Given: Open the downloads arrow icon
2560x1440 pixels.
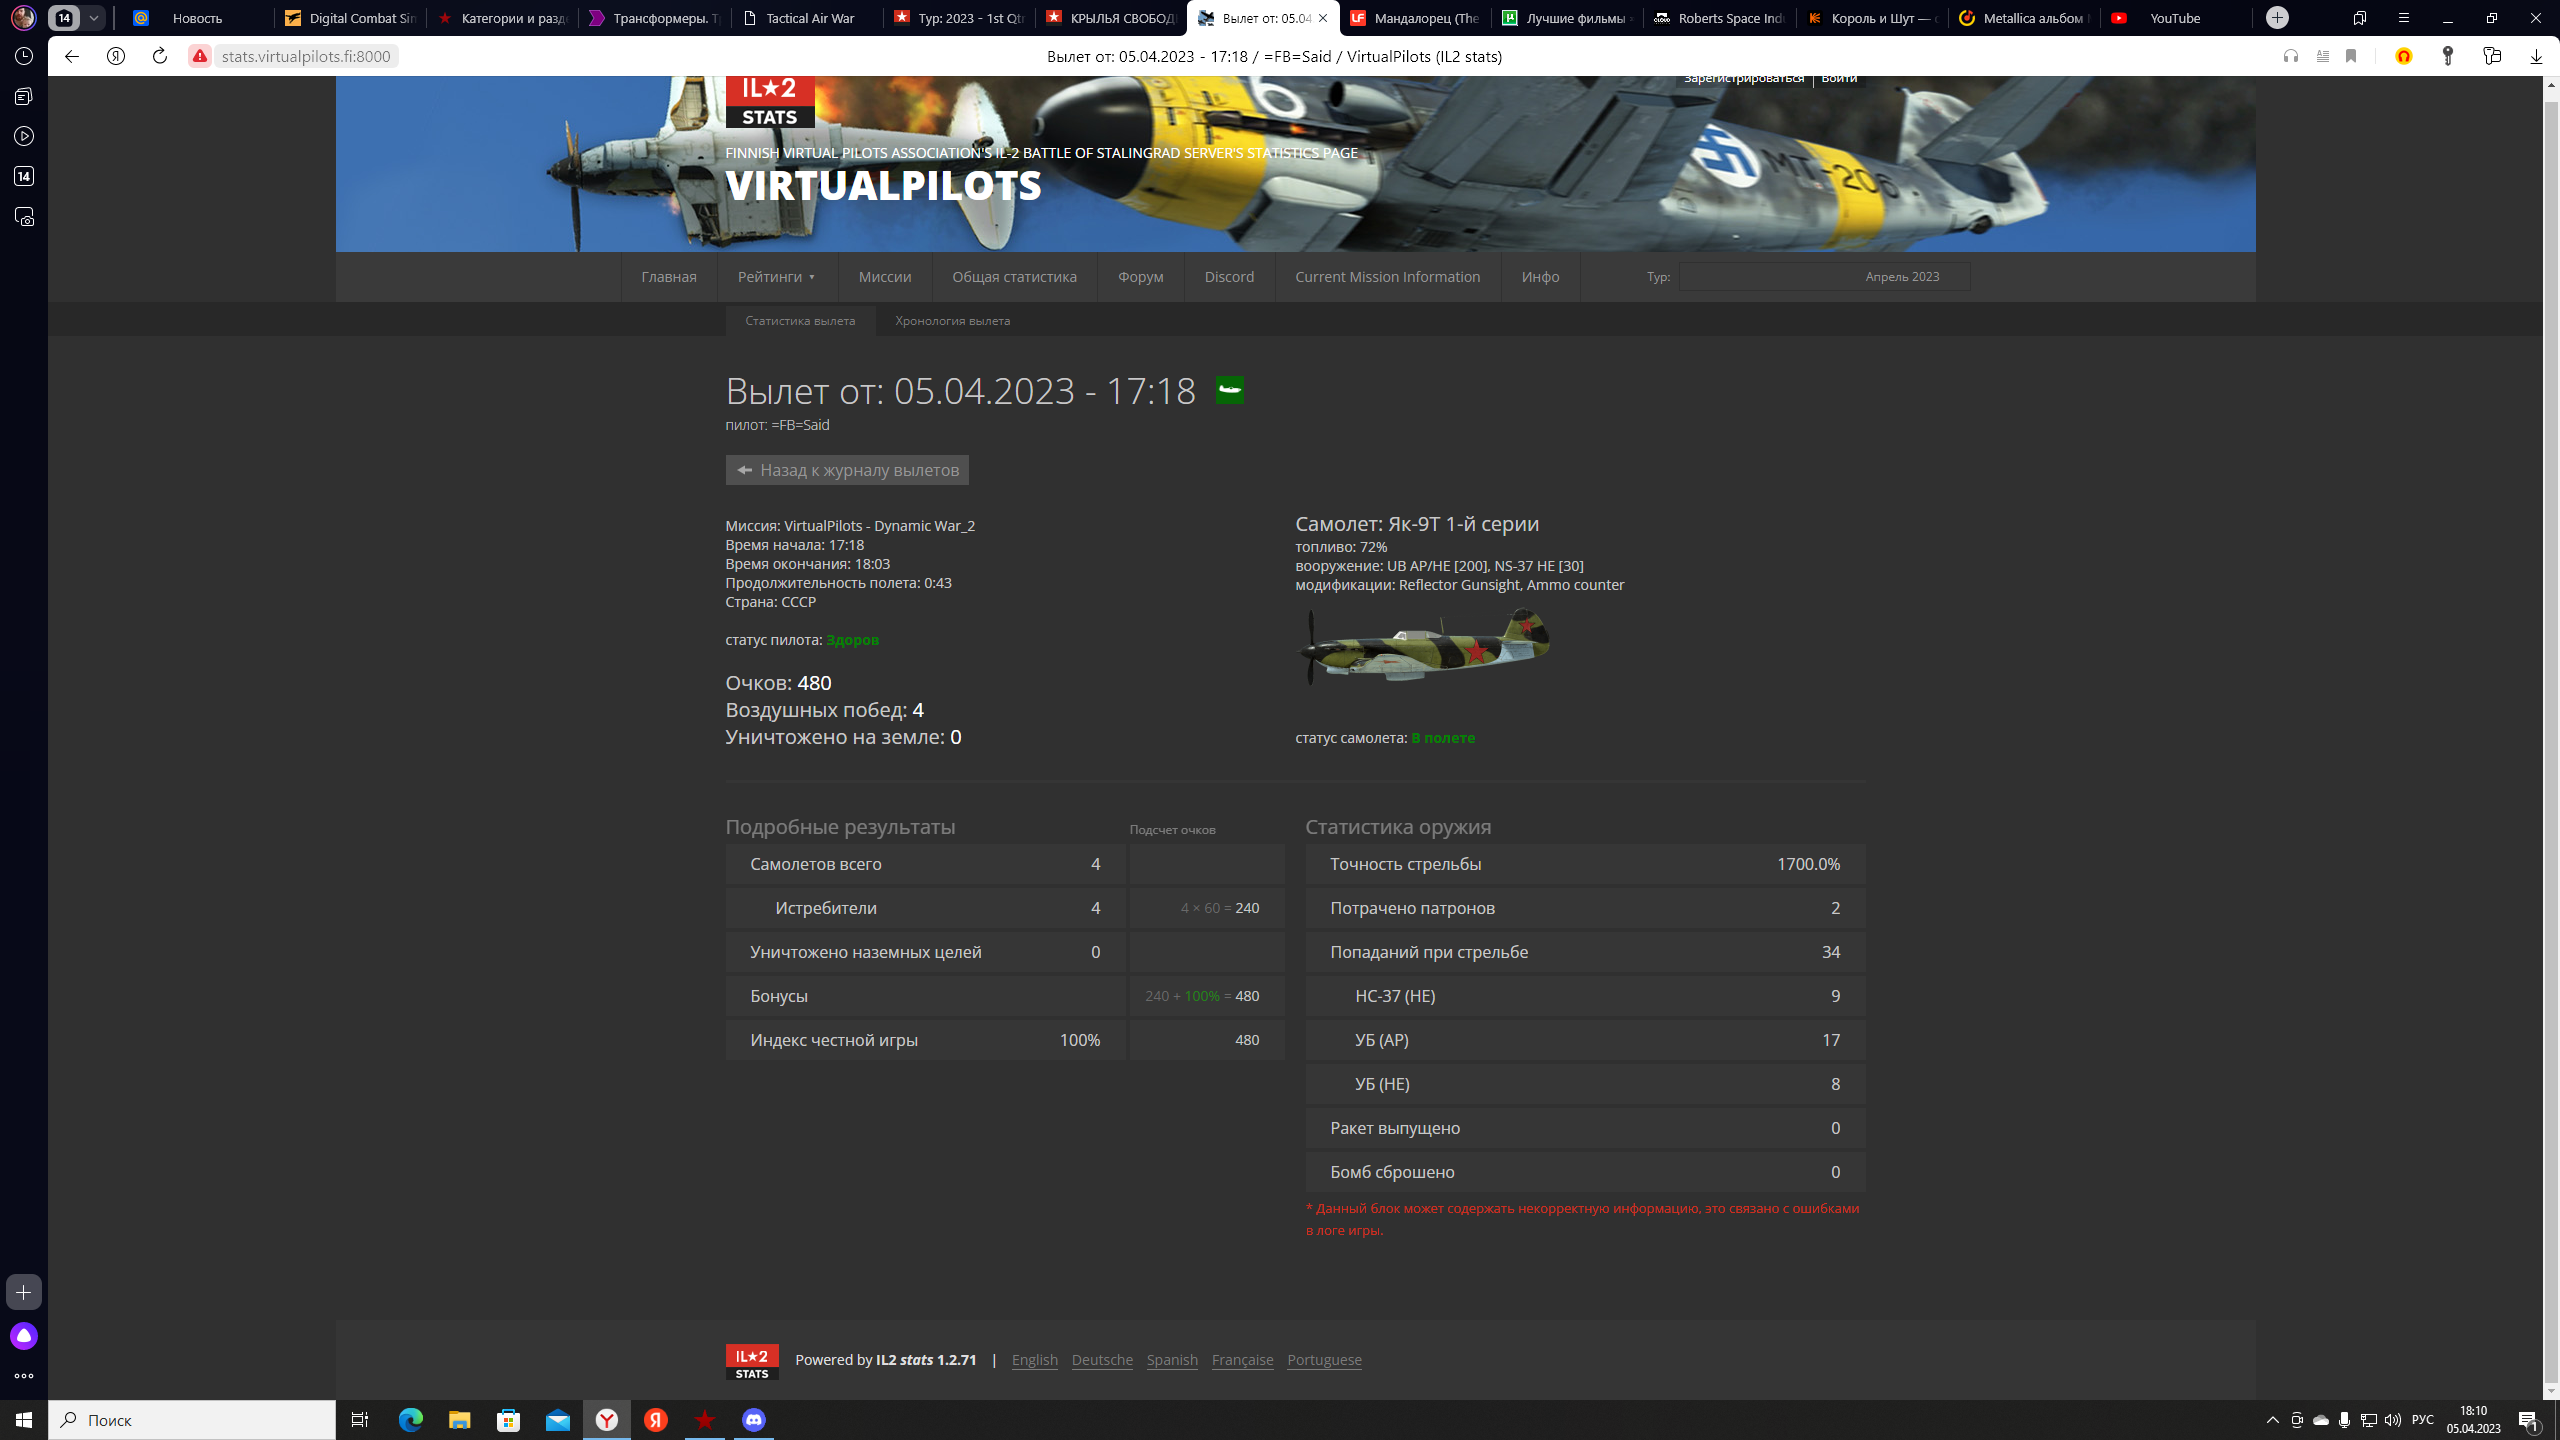Looking at the screenshot, I should click(x=2536, y=56).
